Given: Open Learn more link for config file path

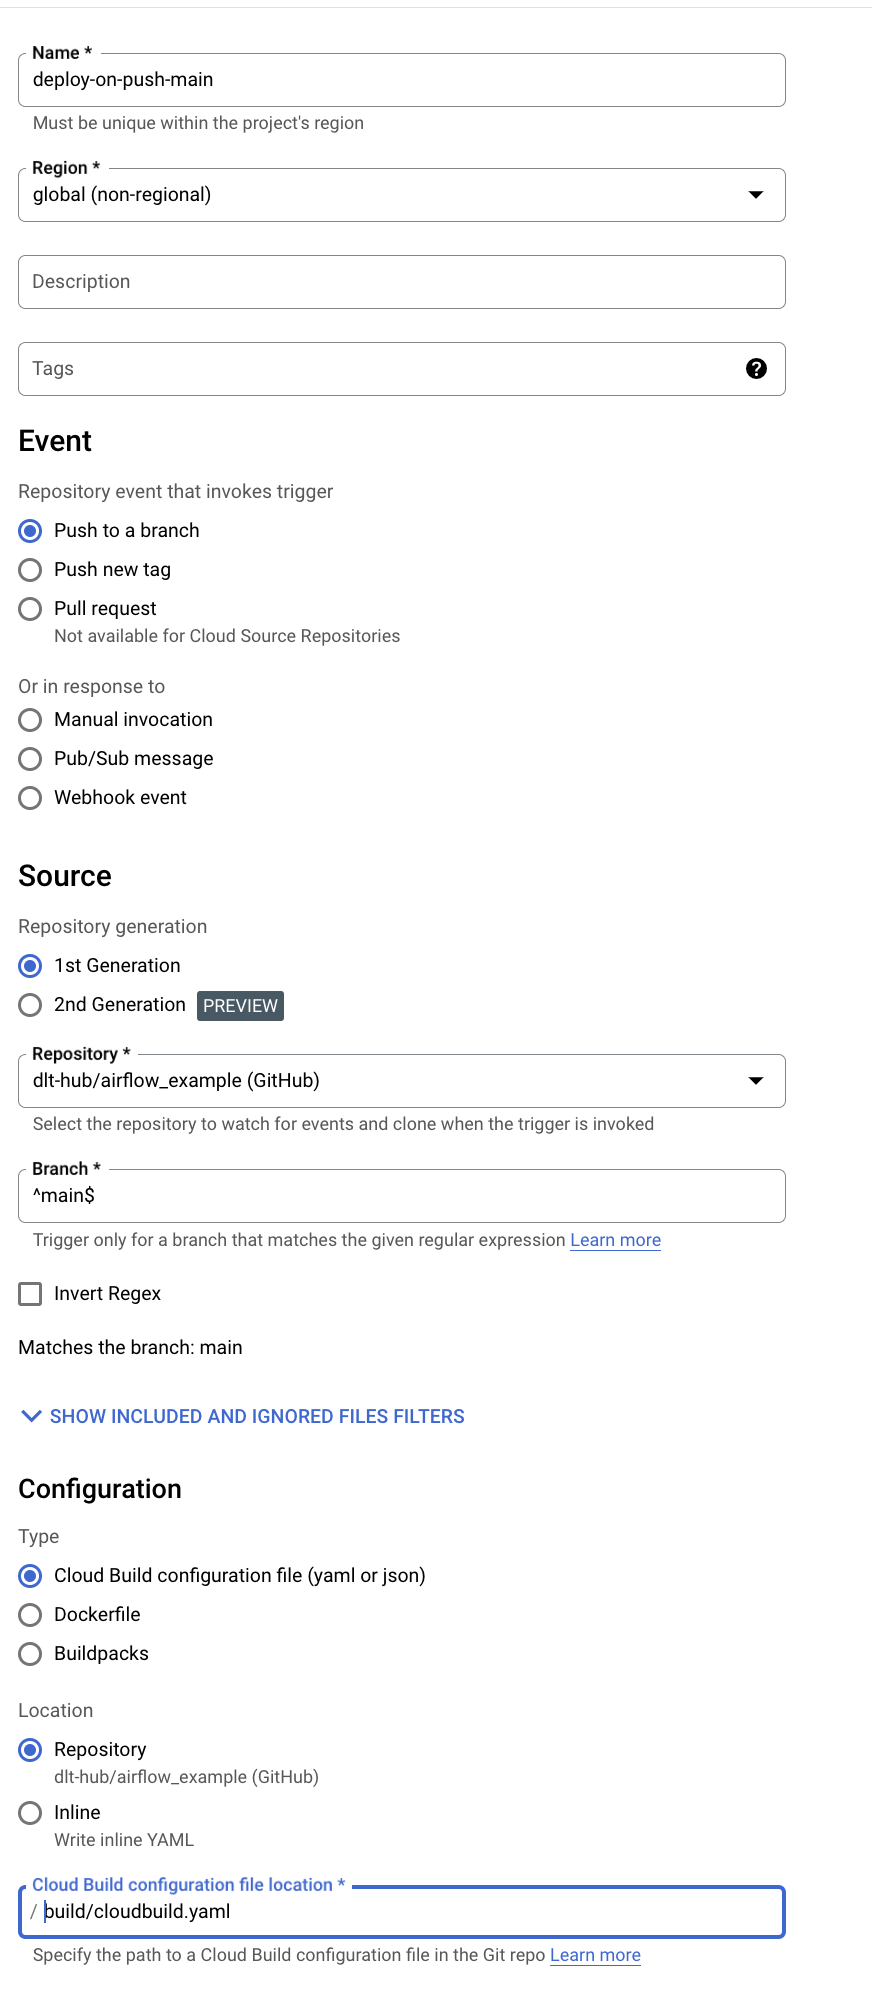Looking at the screenshot, I should (595, 1955).
